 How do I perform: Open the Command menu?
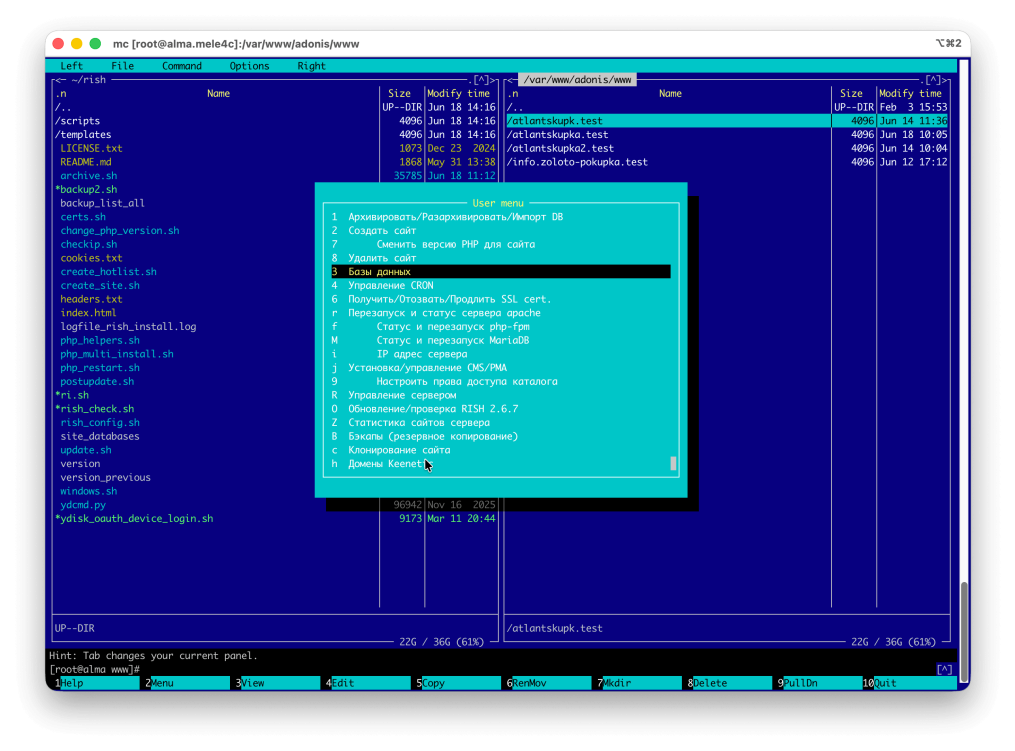point(182,66)
